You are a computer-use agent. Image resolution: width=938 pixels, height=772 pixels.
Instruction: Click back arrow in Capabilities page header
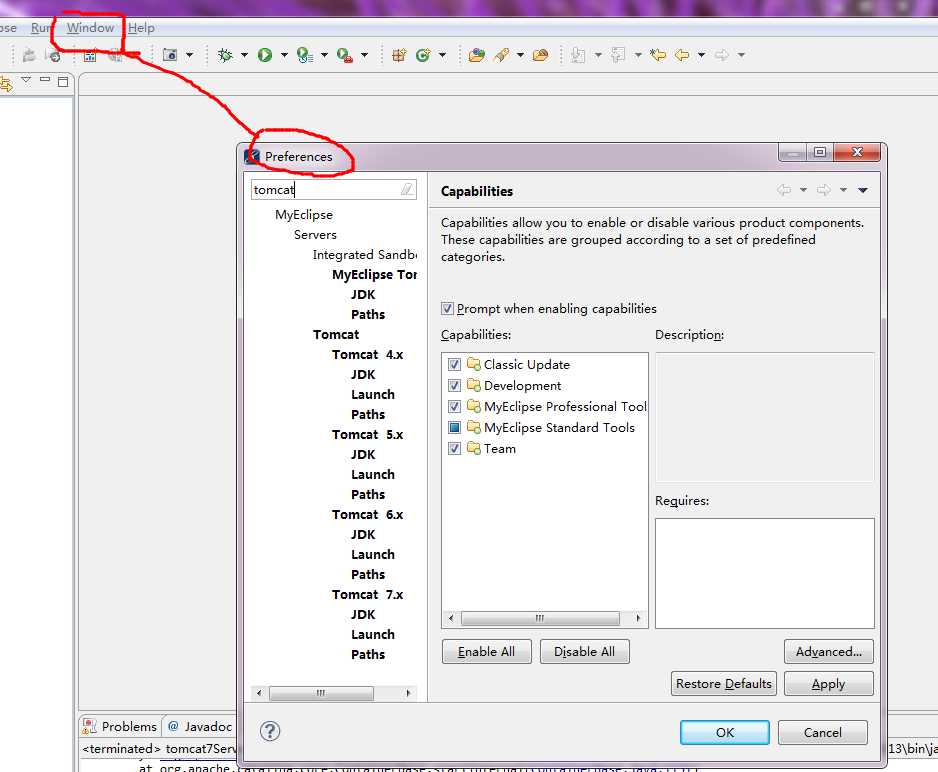pyautogui.click(x=784, y=190)
